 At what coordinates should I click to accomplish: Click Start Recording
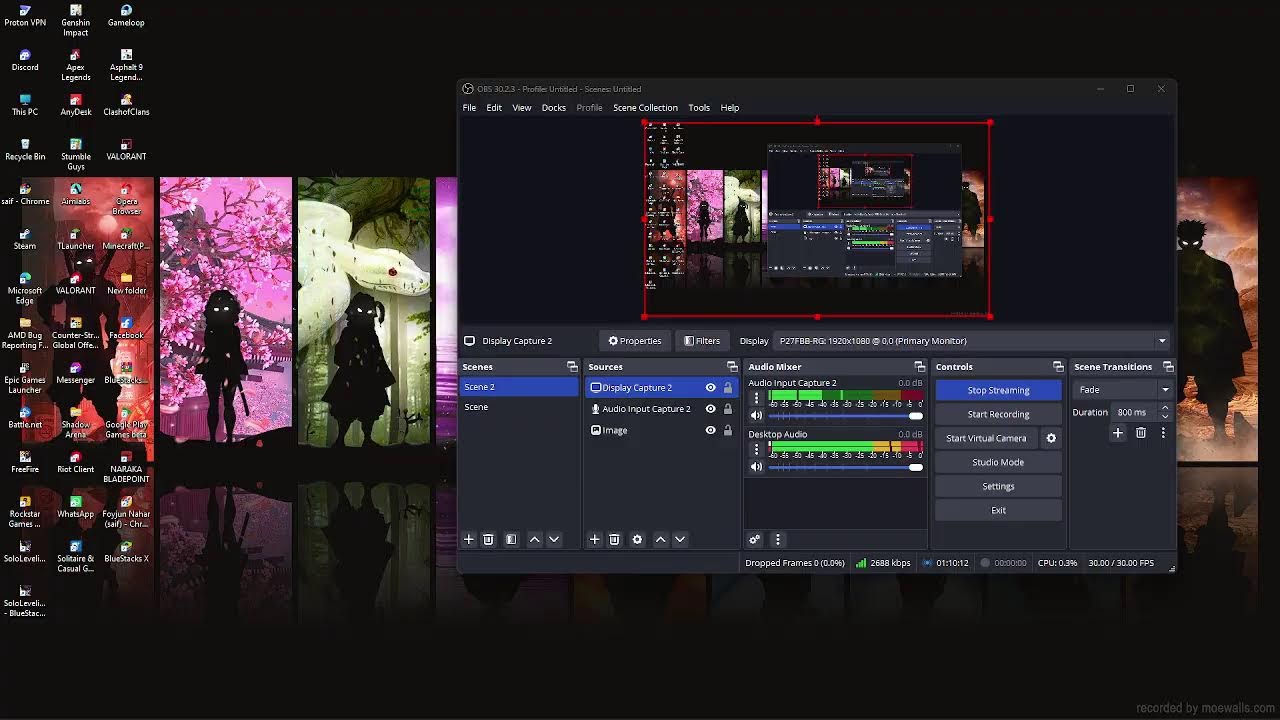click(998, 414)
